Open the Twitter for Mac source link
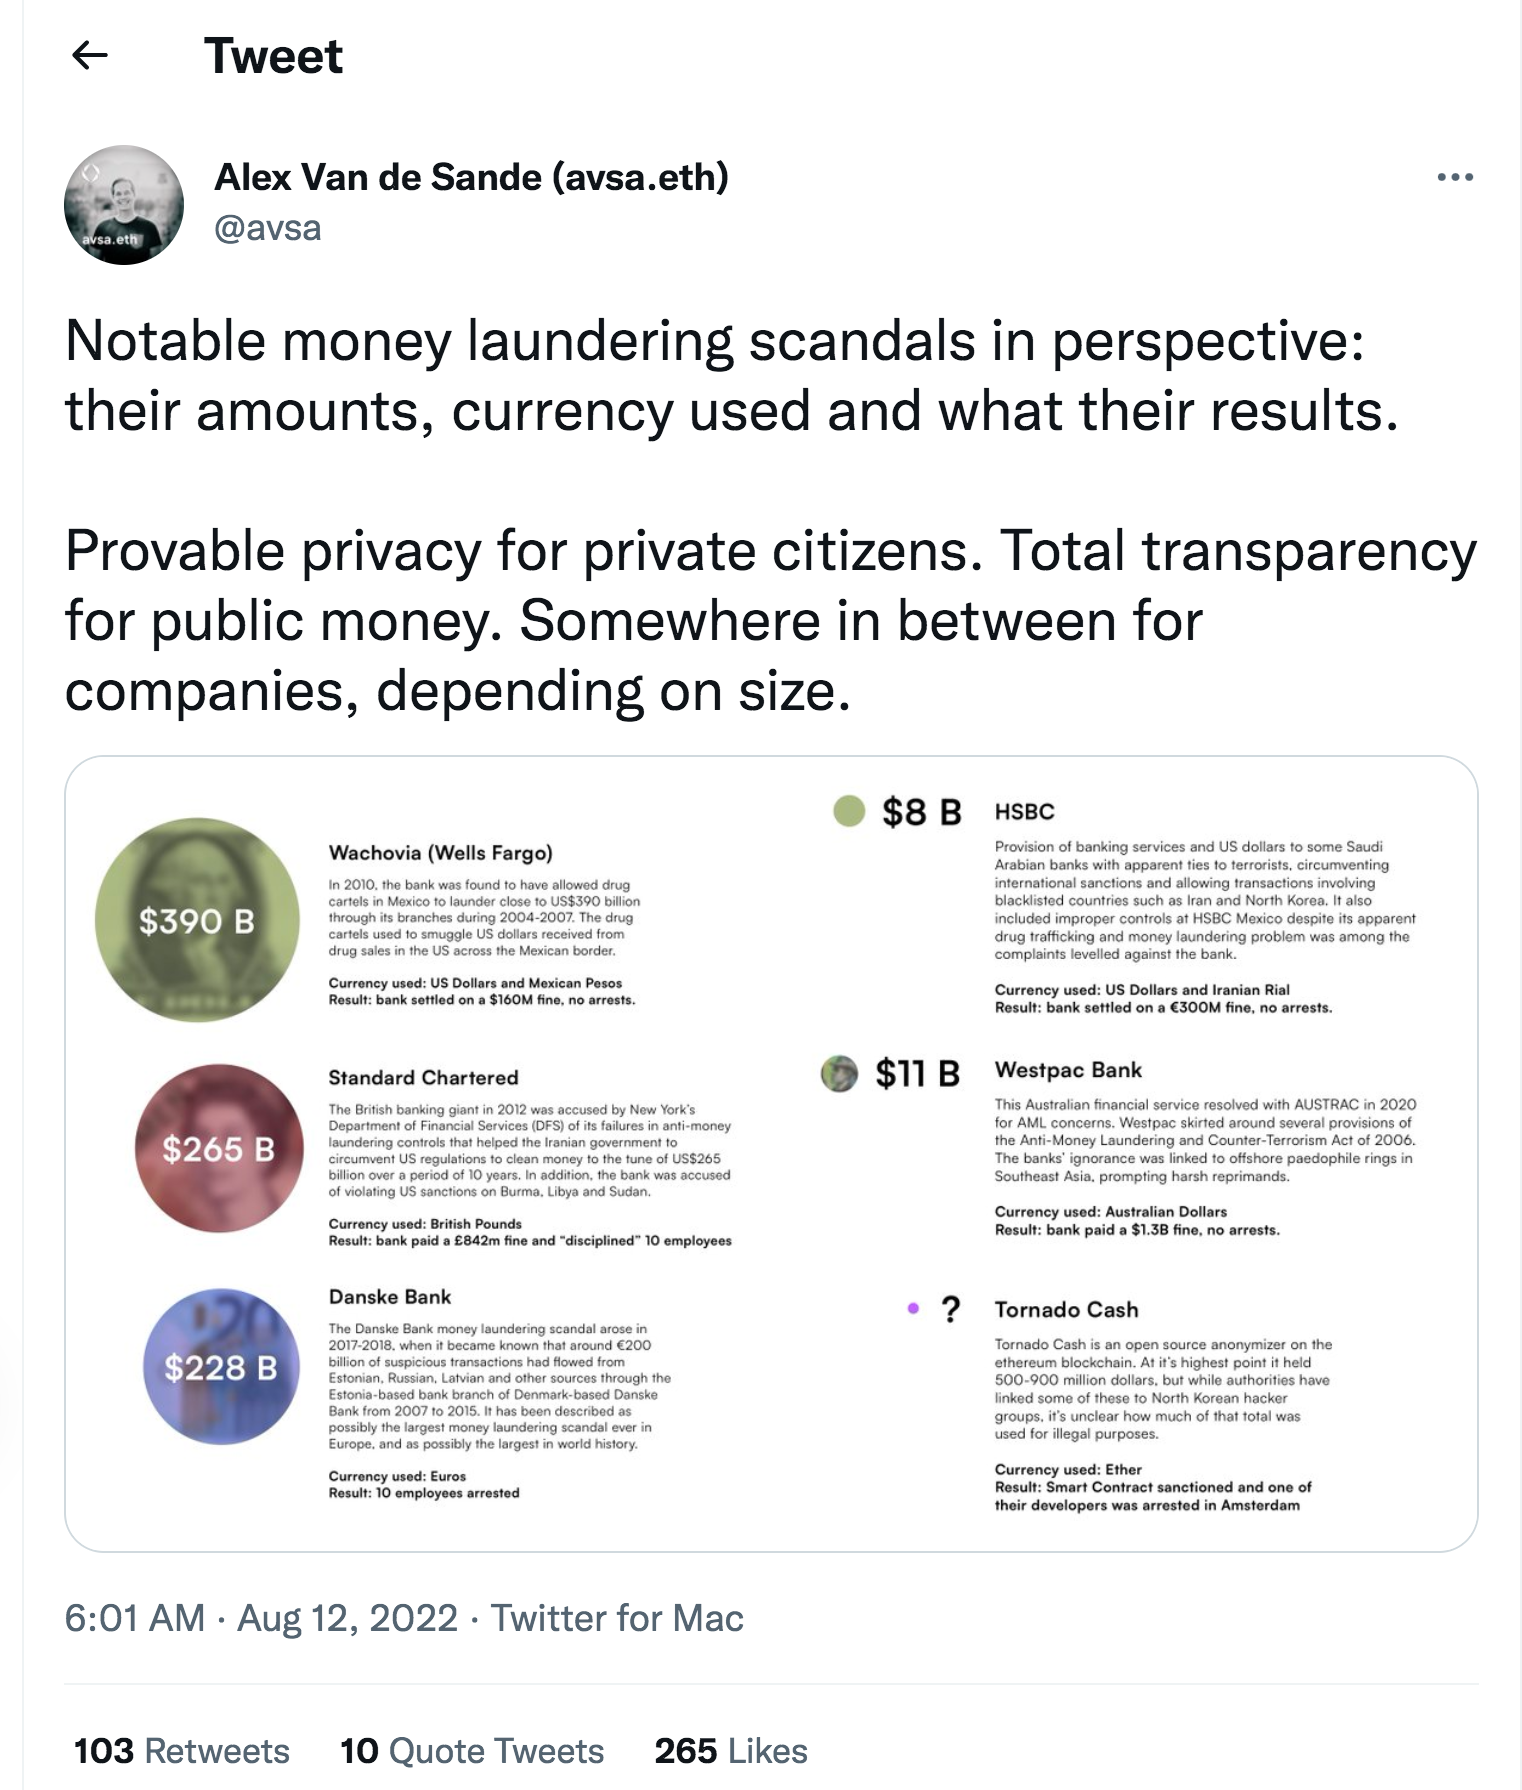Screen dimensions: 1522x1790 pos(617,1618)
